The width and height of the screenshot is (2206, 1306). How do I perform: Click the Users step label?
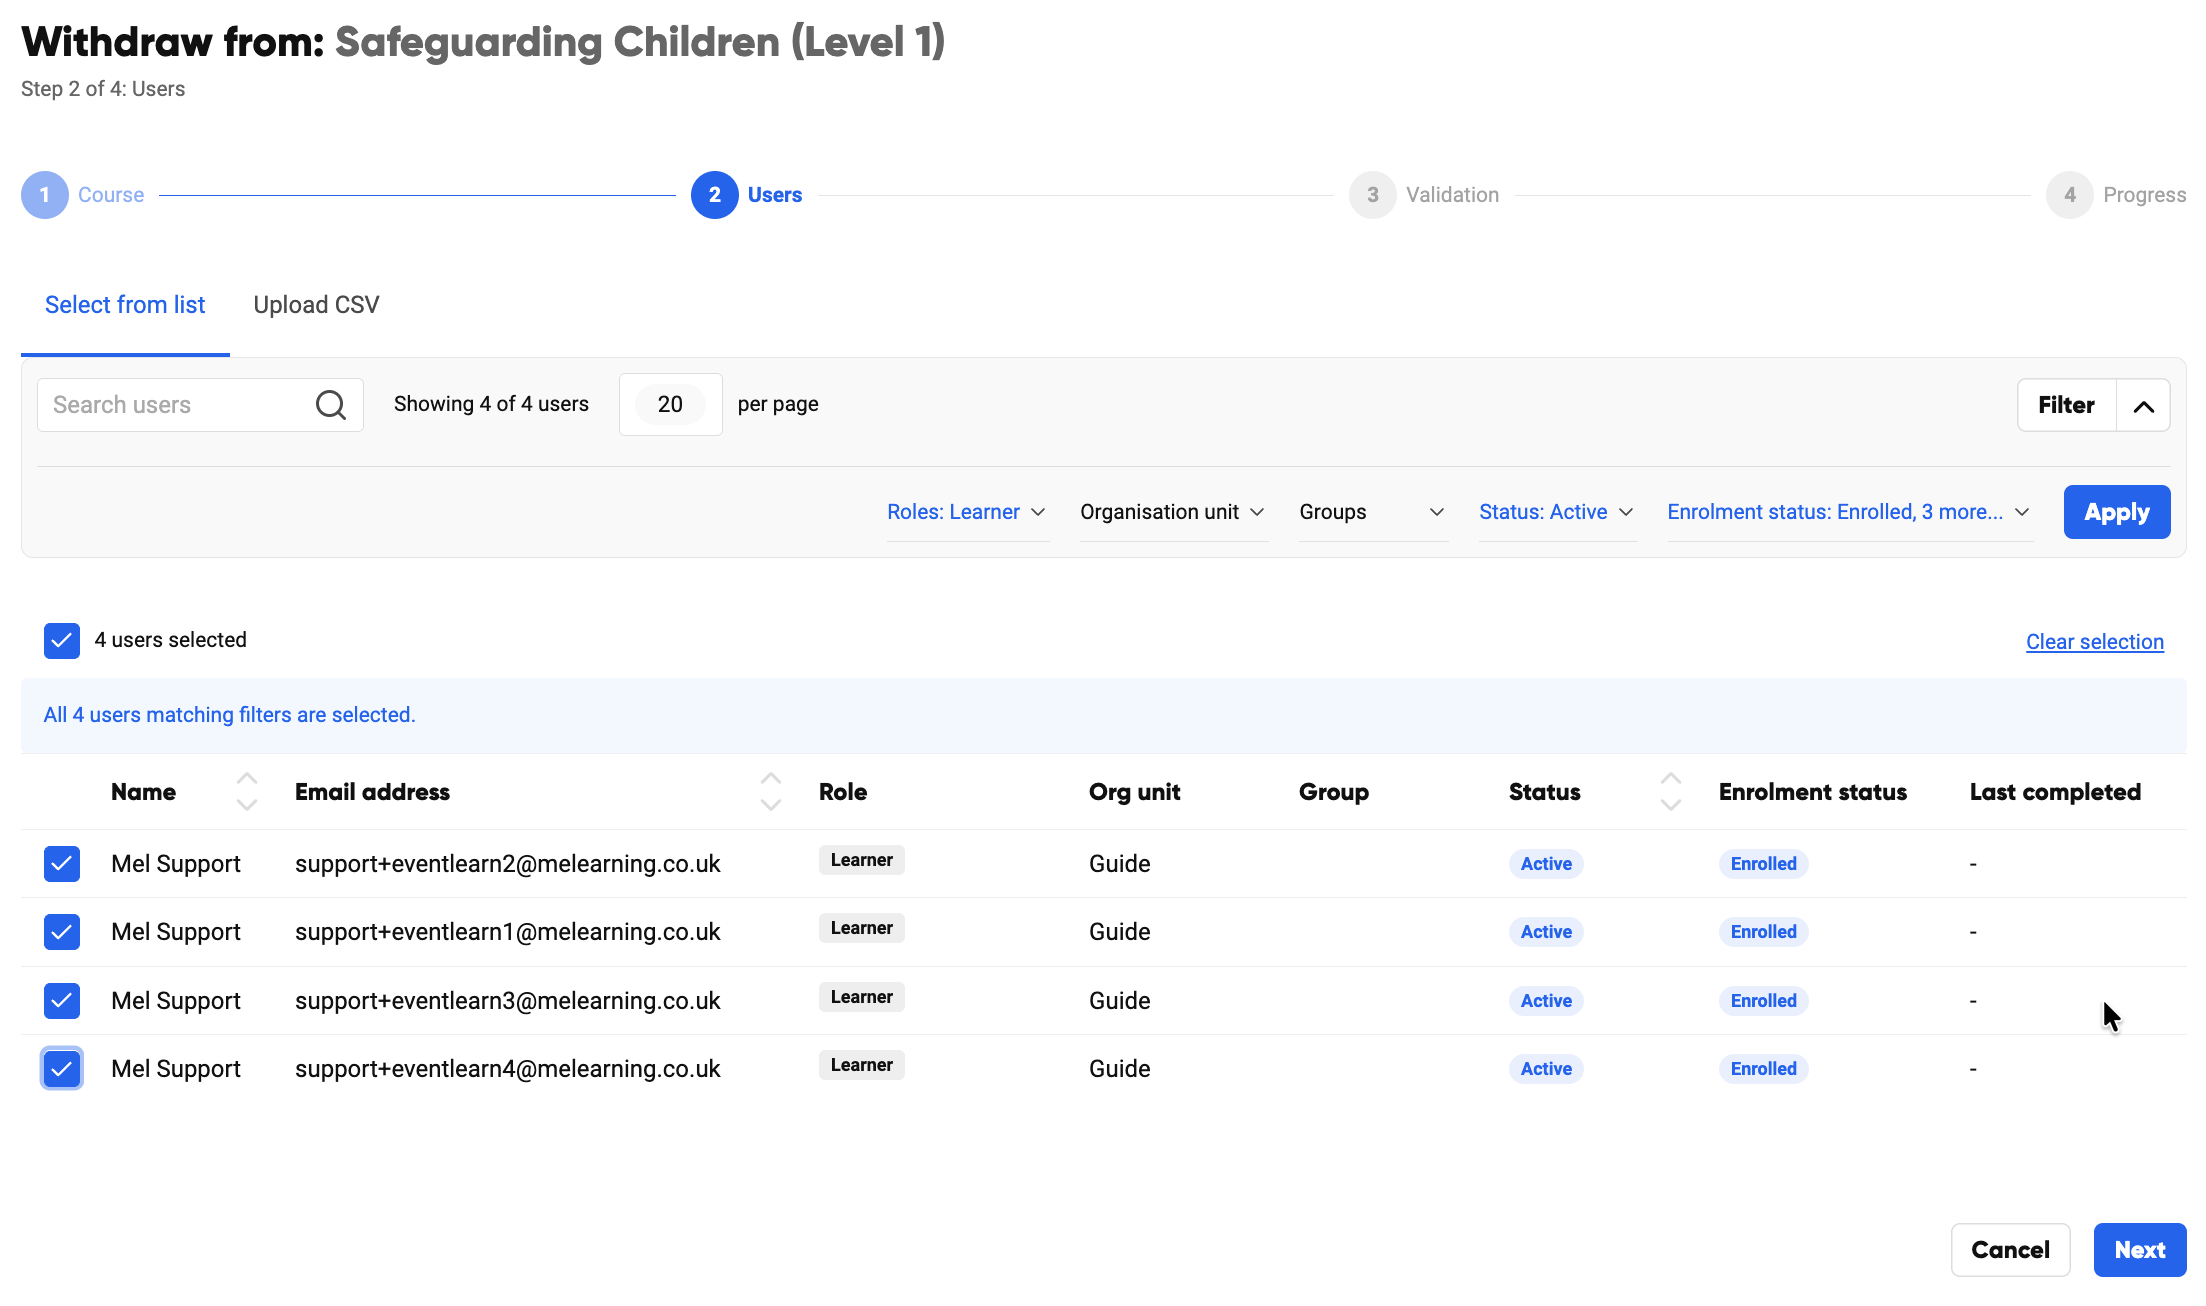click(775, 195)
